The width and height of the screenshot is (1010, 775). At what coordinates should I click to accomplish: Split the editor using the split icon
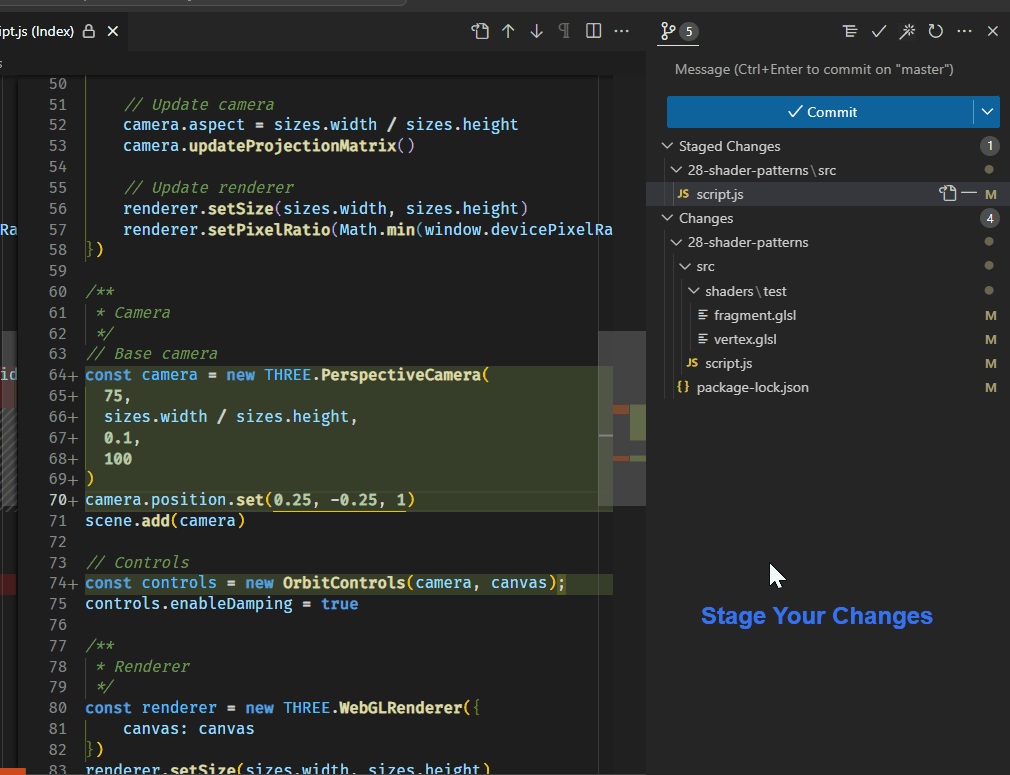click(593, 31)
